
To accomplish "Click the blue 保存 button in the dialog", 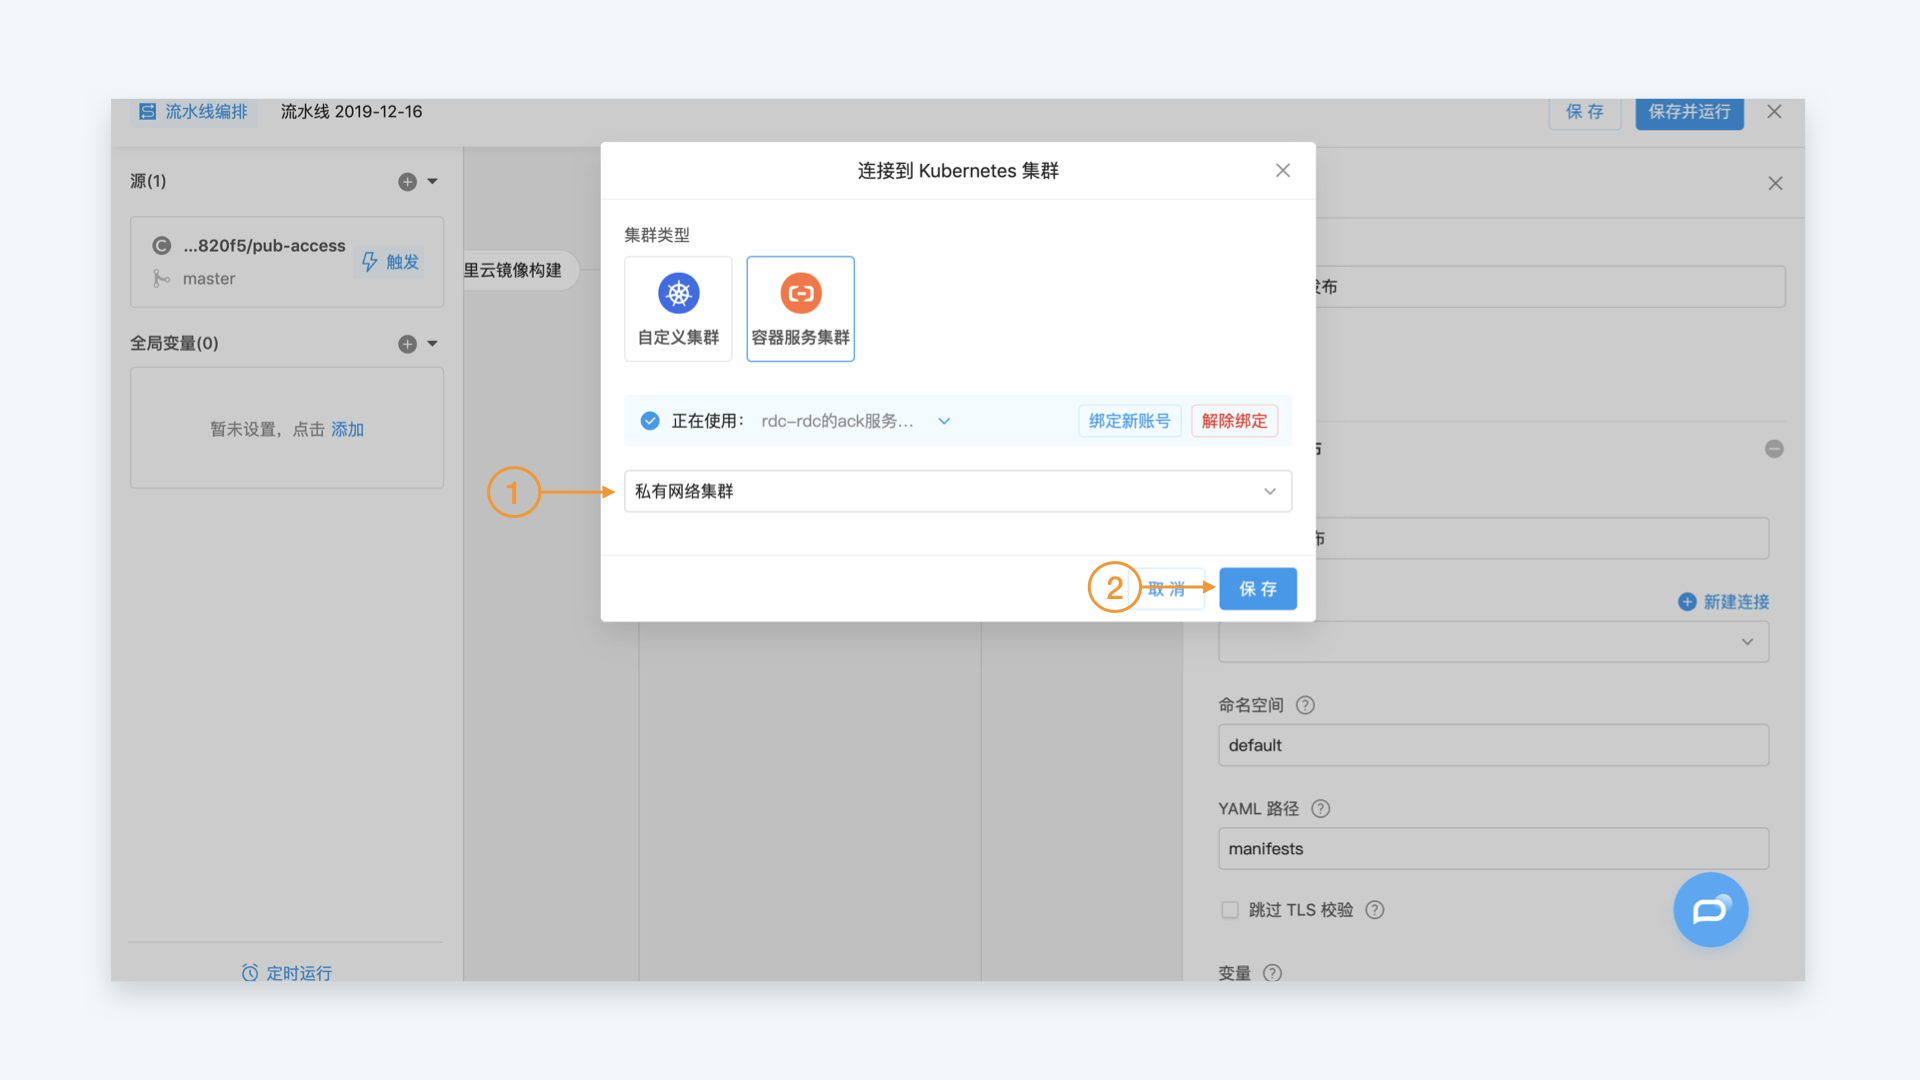I will click(1258, 589).
